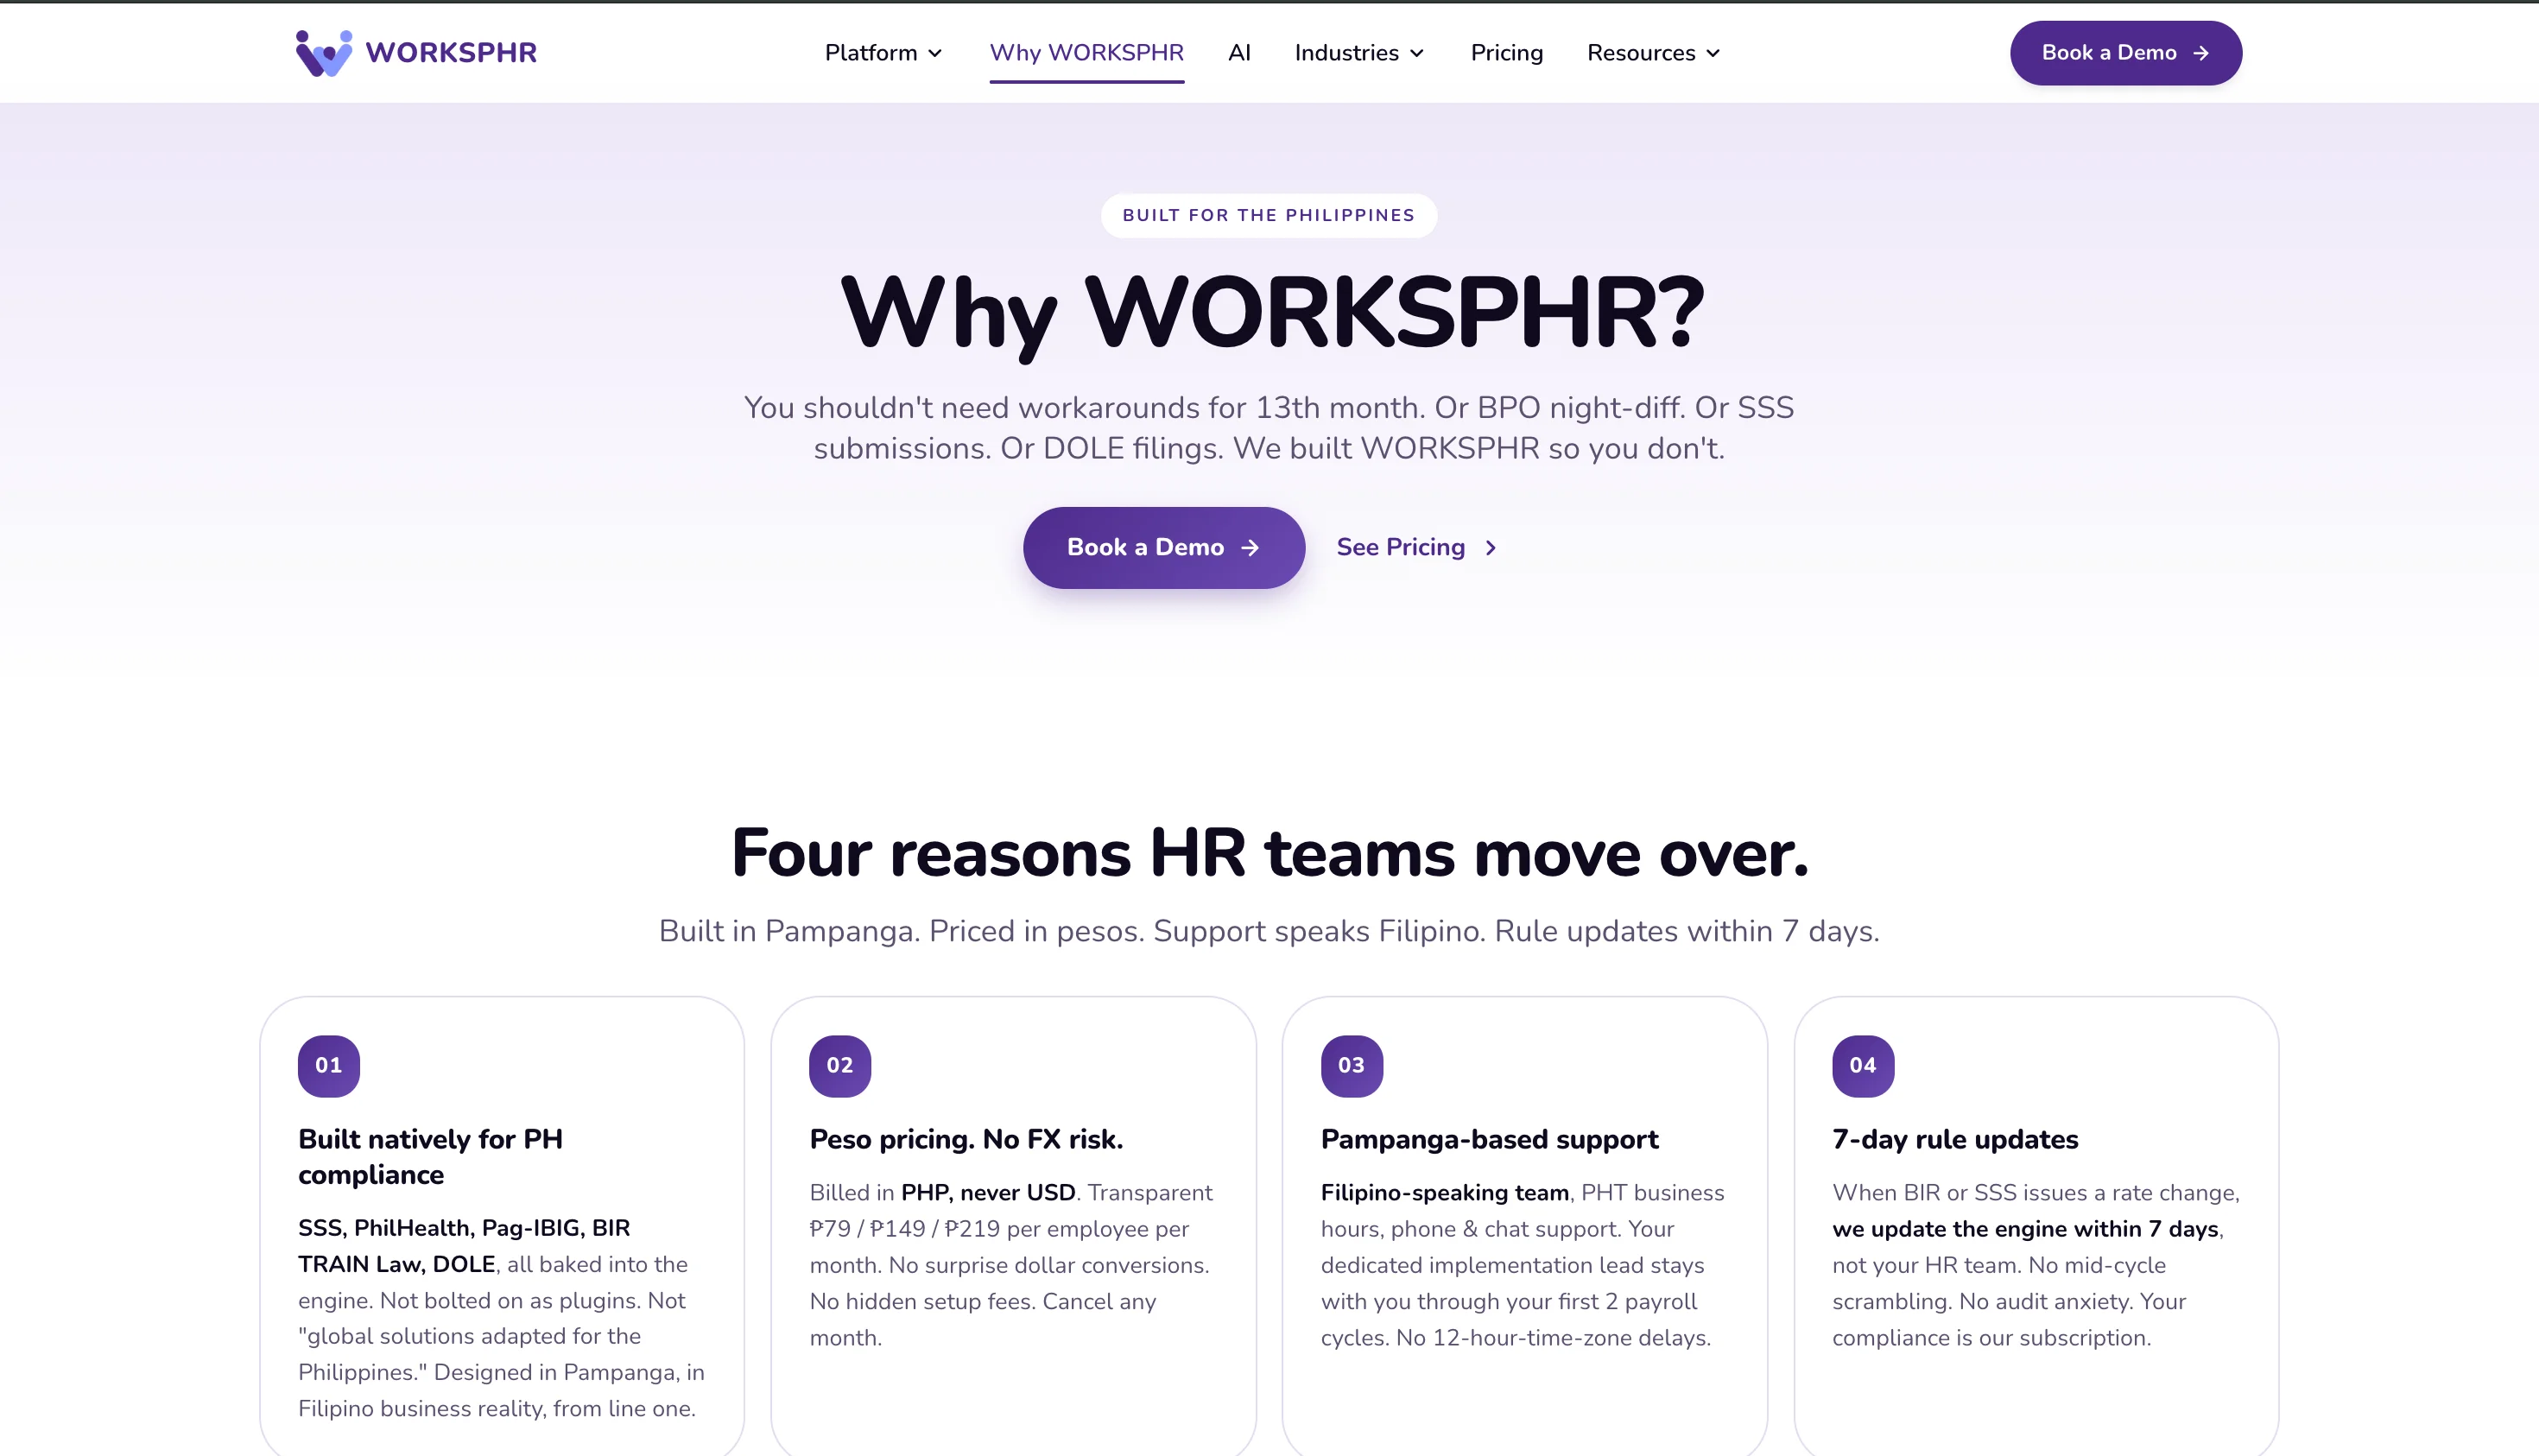Image resolution: width=2539 pixels, height=1456 pixels.
Task: Click the WORKSPHR brand name text
Action: [451, 53]
